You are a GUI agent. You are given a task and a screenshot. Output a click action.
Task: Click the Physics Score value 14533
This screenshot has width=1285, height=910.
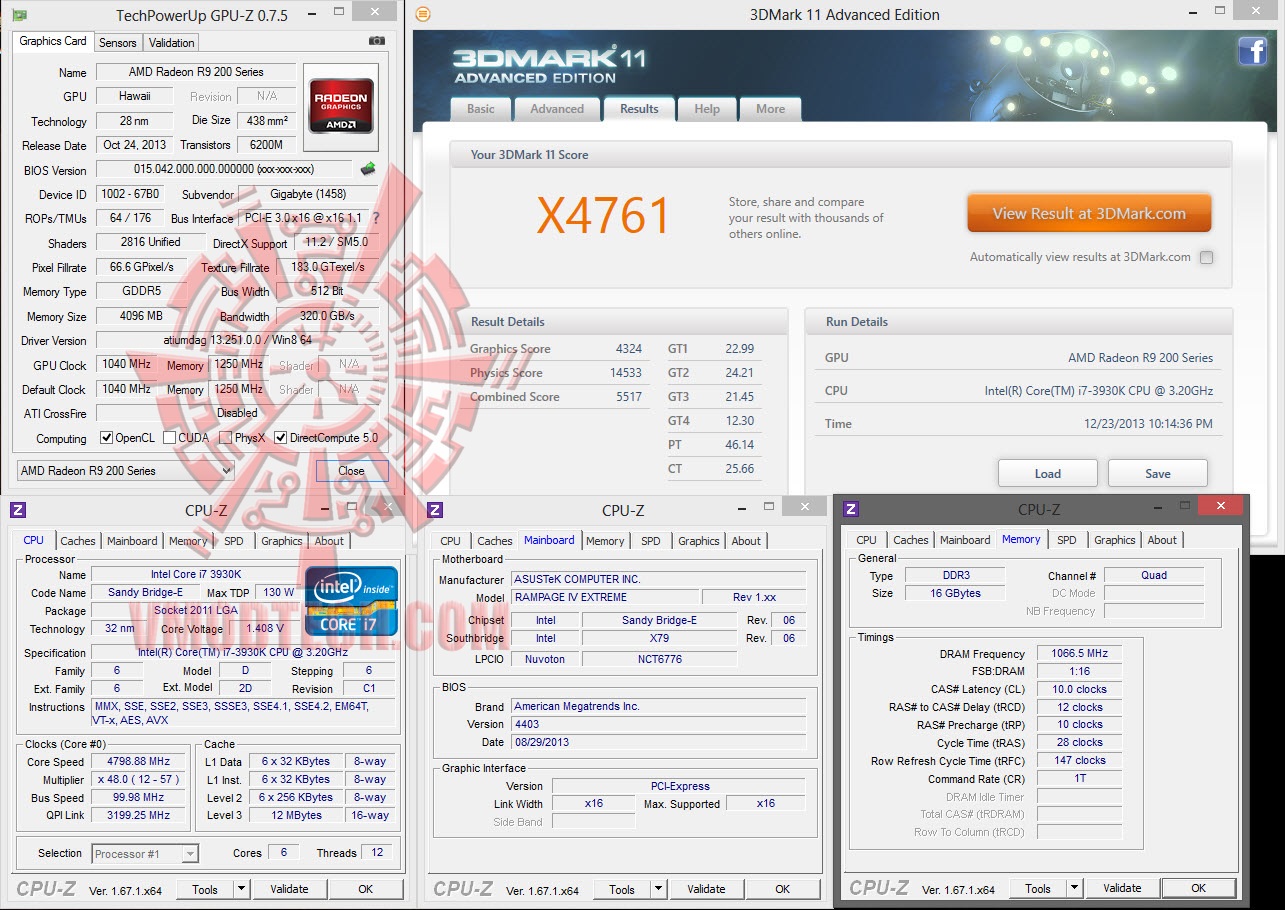pyautogui.click(x=625, y=373)
